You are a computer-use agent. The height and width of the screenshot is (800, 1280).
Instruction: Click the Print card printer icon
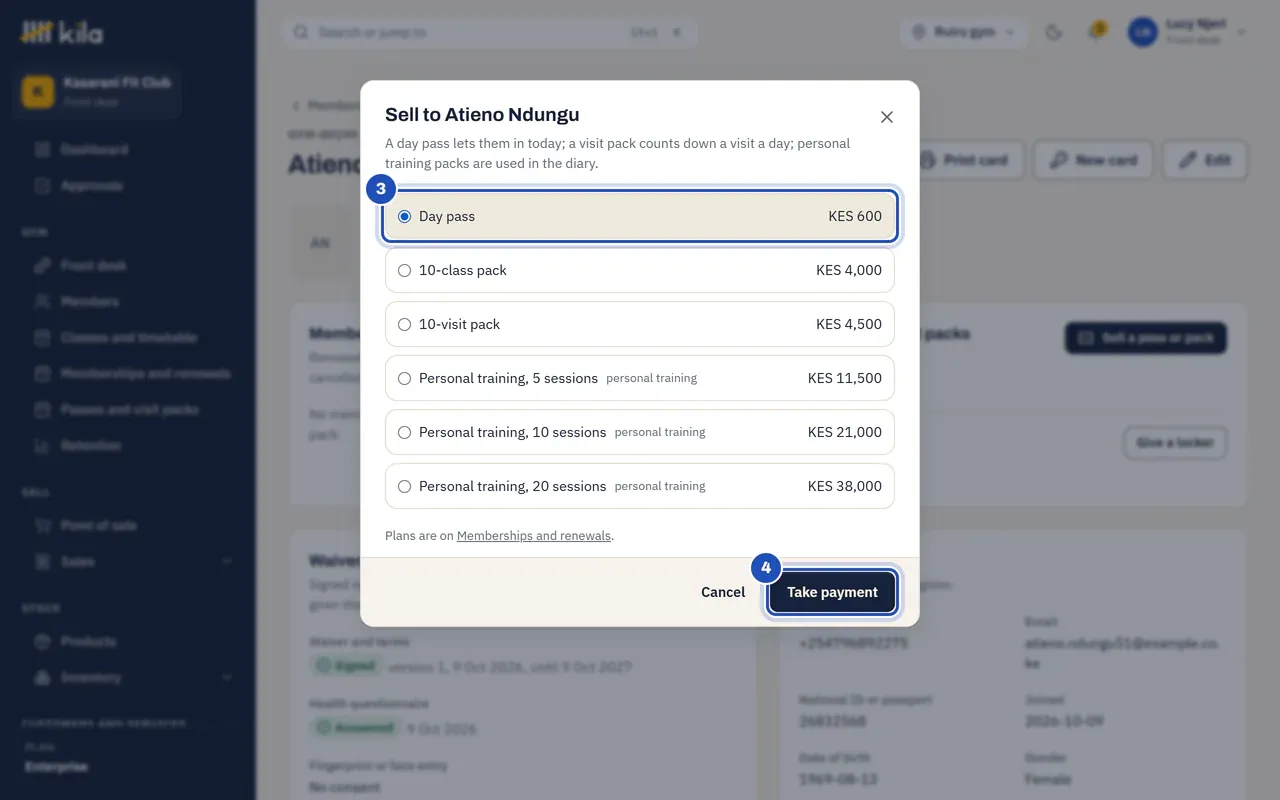927,160
